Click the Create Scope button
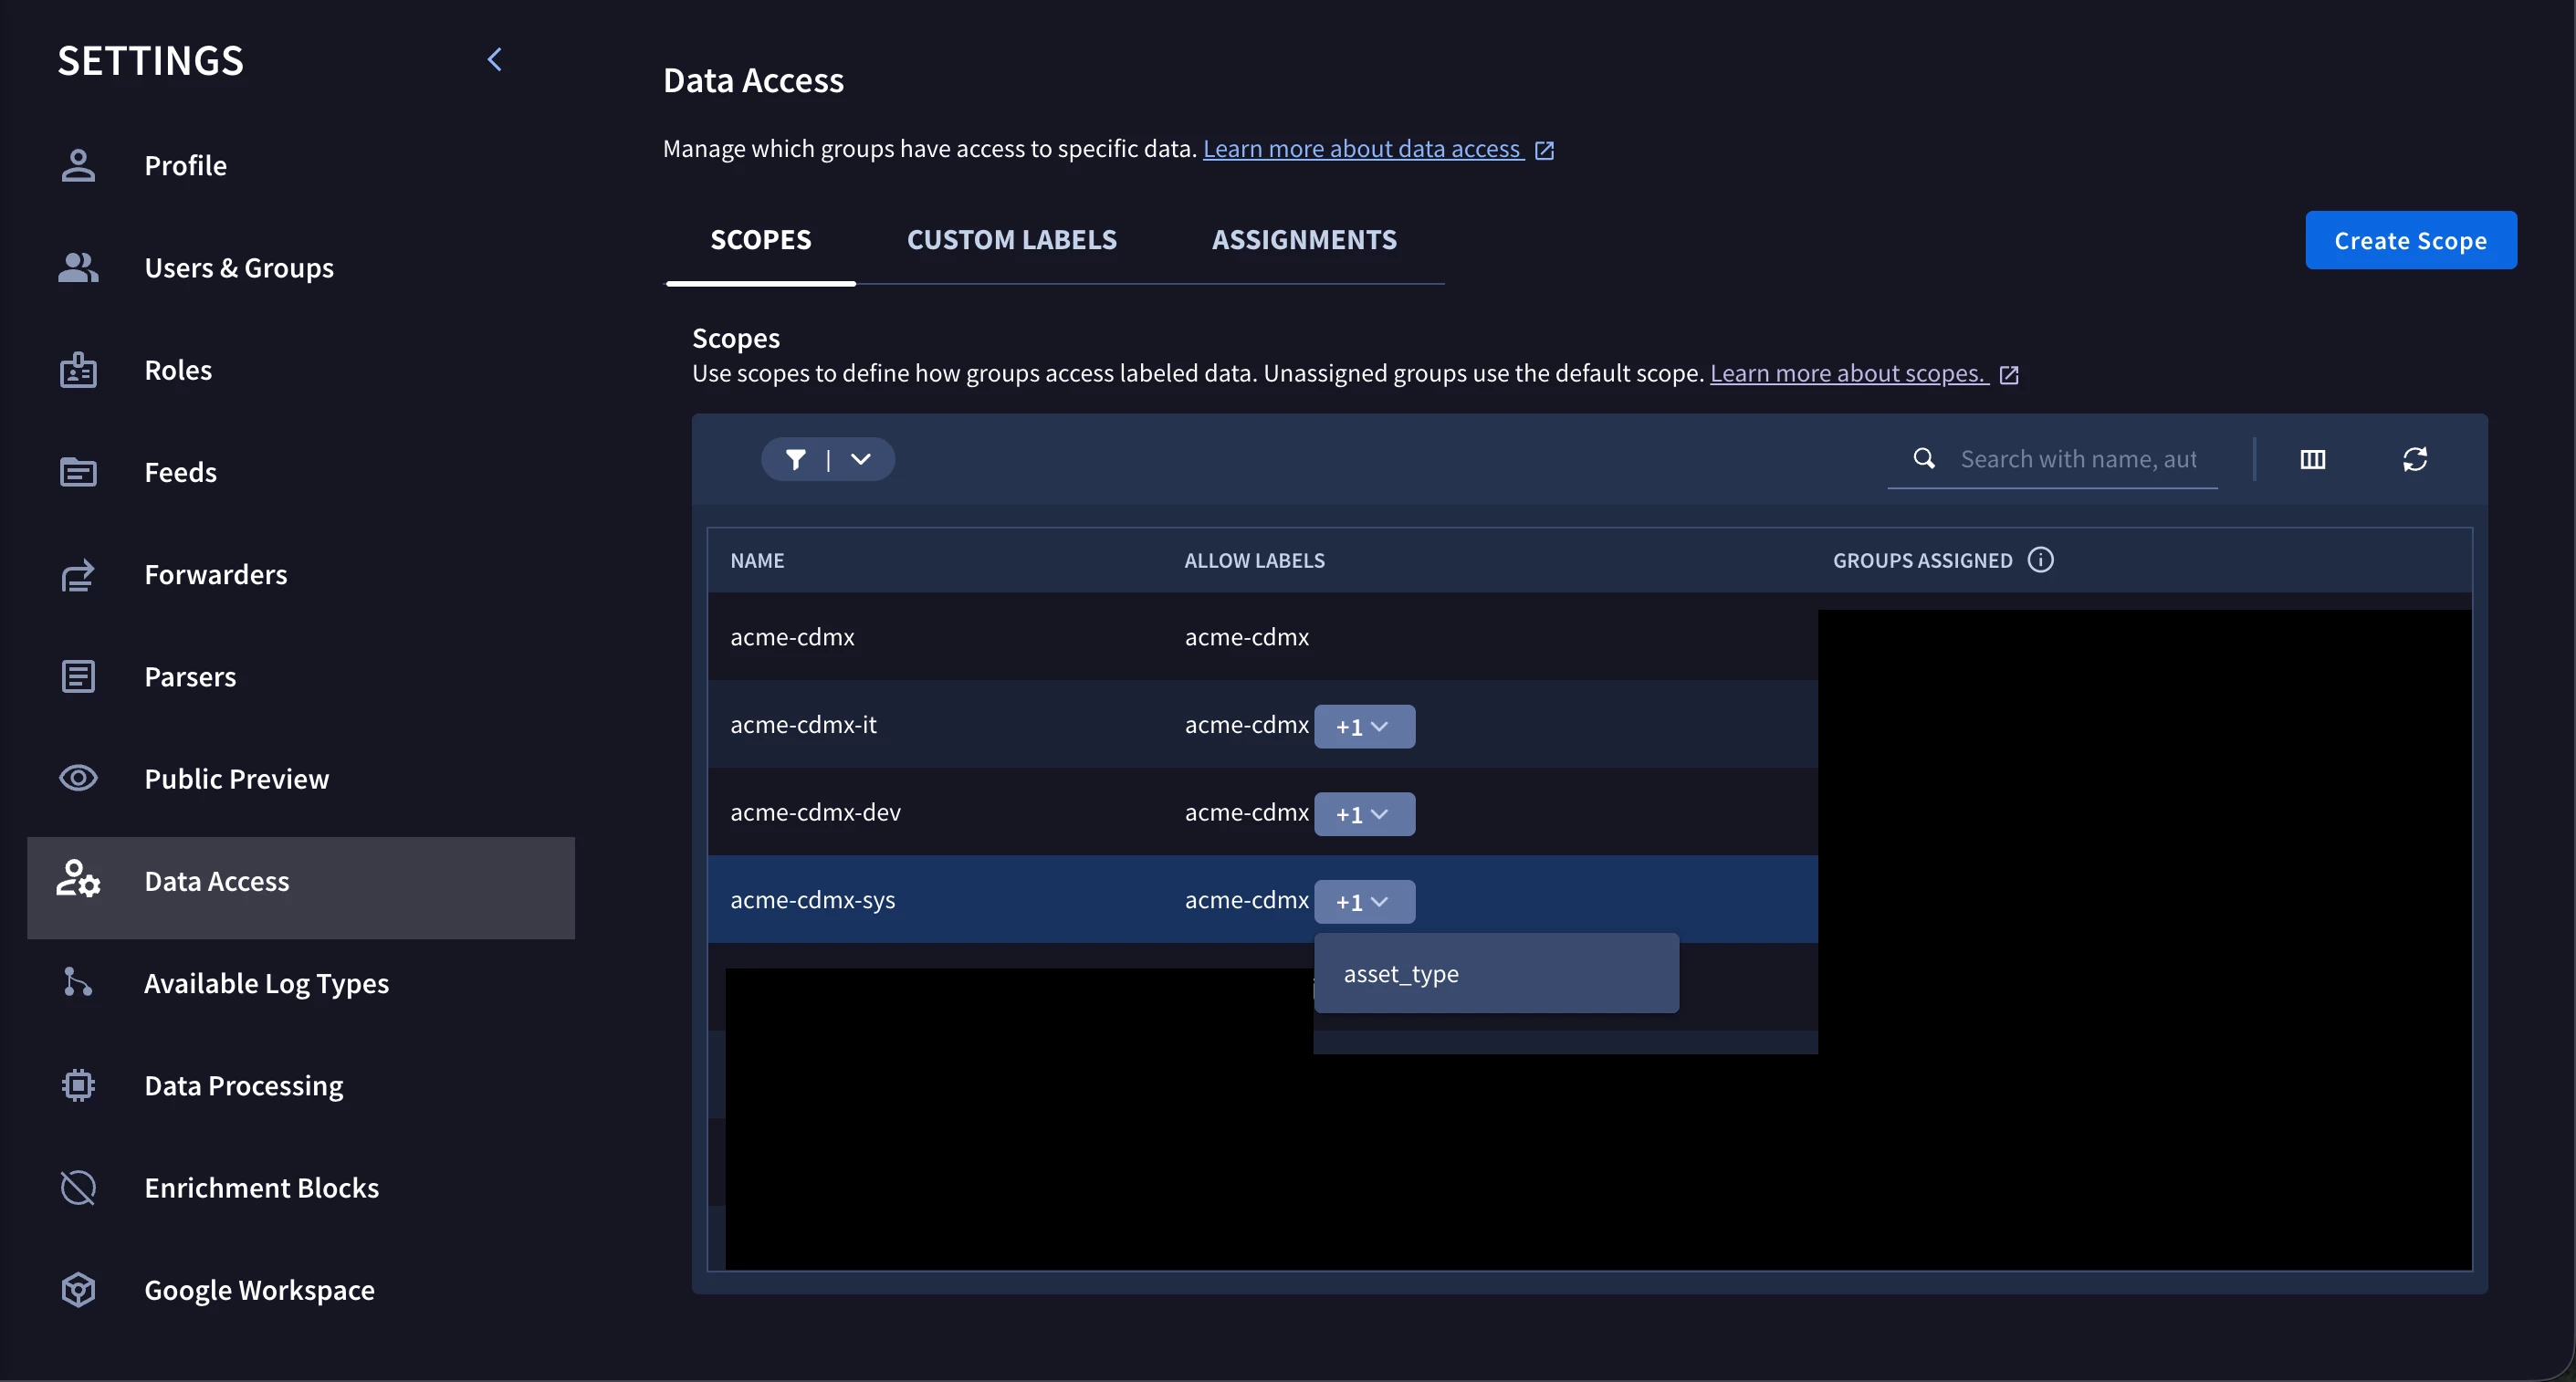The image size is (2576, 1382). tap(2411, 240)
